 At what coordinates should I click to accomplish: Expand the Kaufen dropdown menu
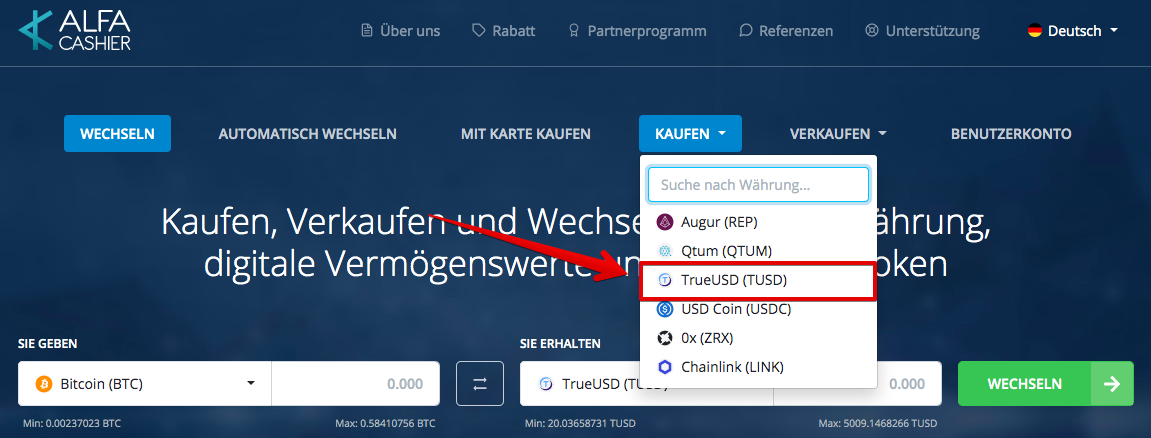click(690, 134)
